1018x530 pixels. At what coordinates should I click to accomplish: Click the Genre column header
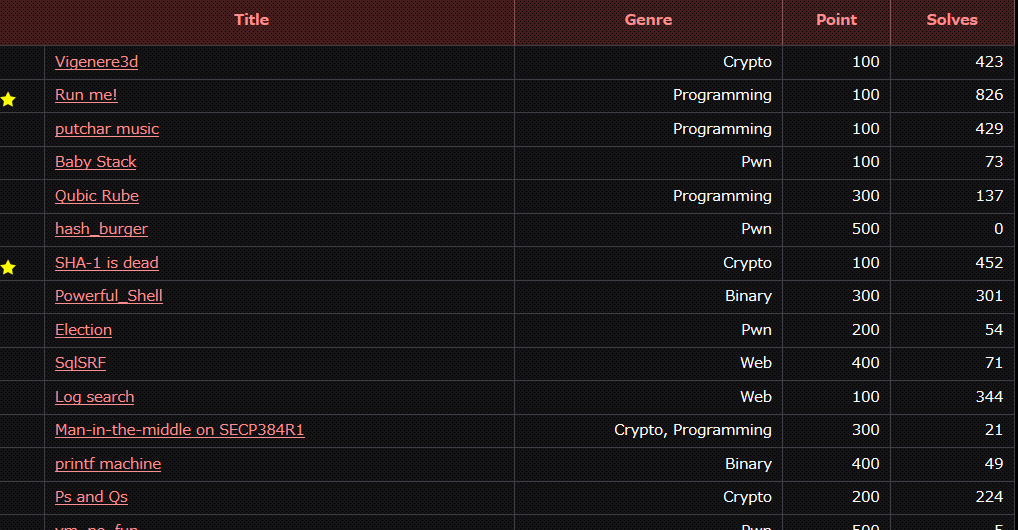pyautogui.click(x=648, y=19)
